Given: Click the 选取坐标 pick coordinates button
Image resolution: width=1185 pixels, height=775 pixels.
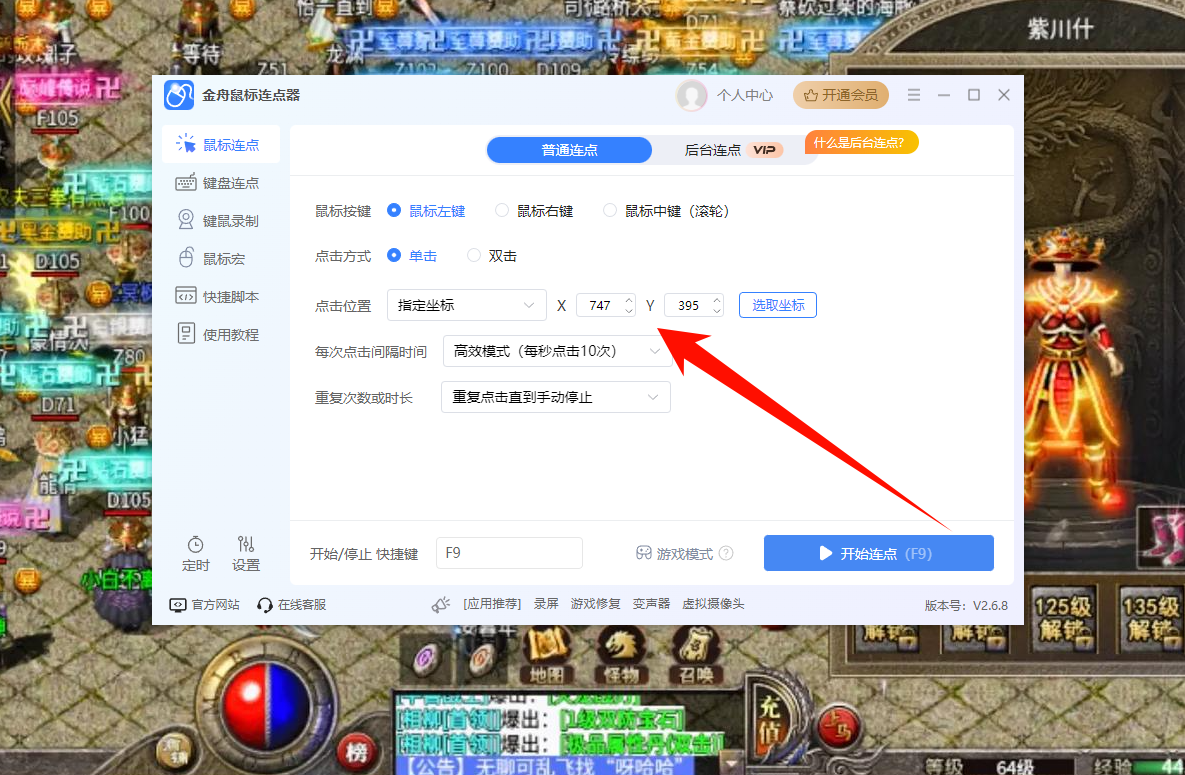Looking at the screenshot, I should (777, 305).
